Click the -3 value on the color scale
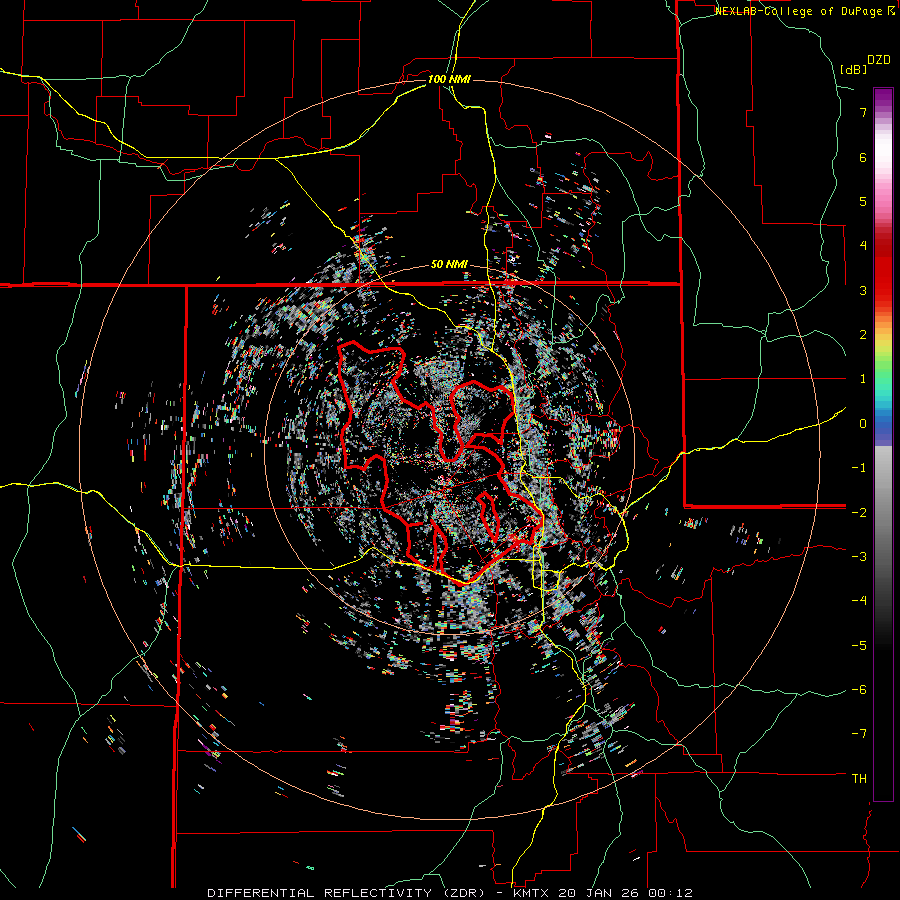The width and height of the screenshot is (900, 900). coord(859,557)
